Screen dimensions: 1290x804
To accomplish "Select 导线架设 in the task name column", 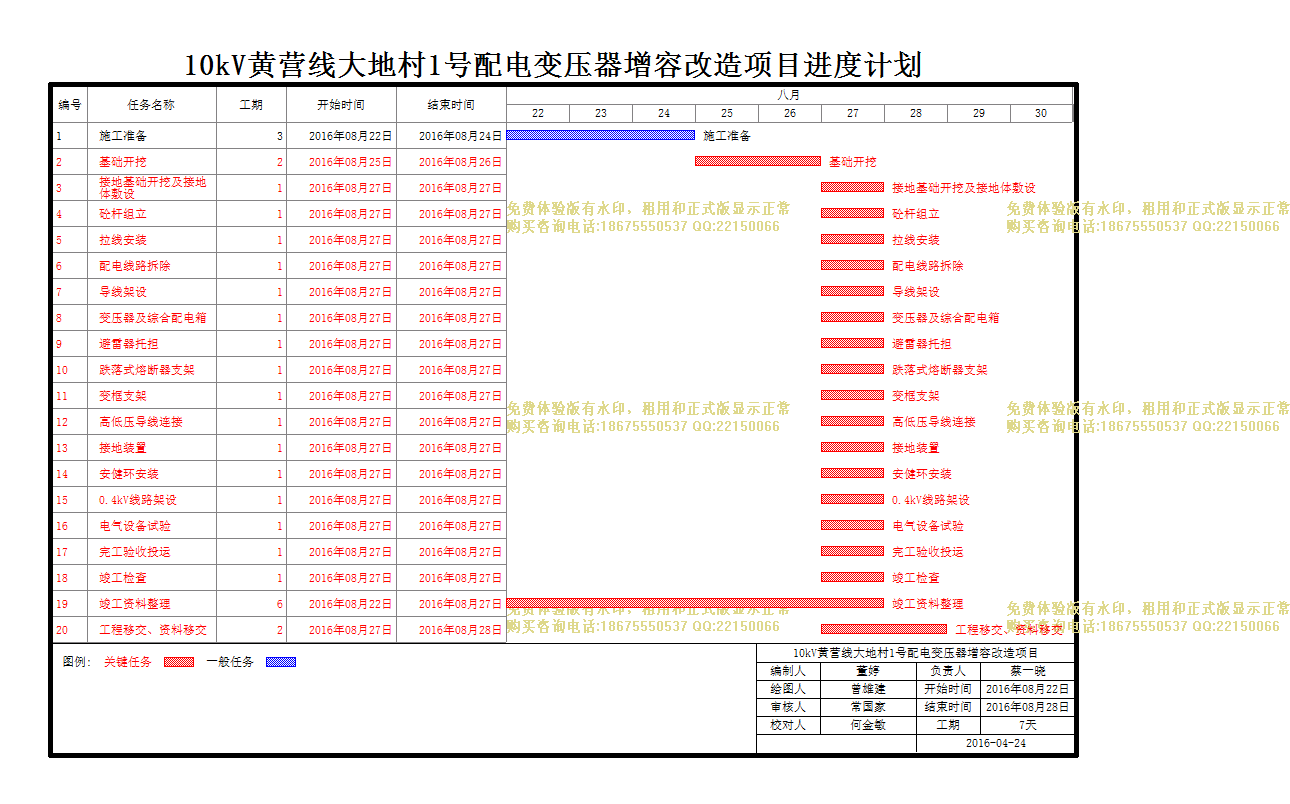I will click(x=123, y=292).
